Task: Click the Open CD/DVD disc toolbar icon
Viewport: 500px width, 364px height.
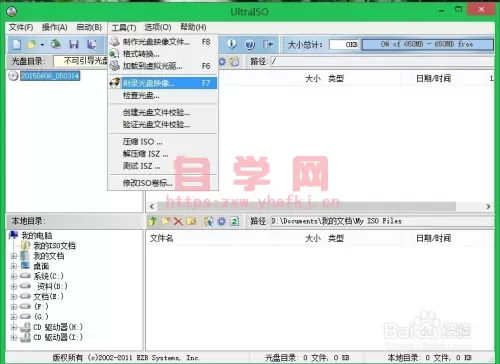Action: tap(56, 44)
